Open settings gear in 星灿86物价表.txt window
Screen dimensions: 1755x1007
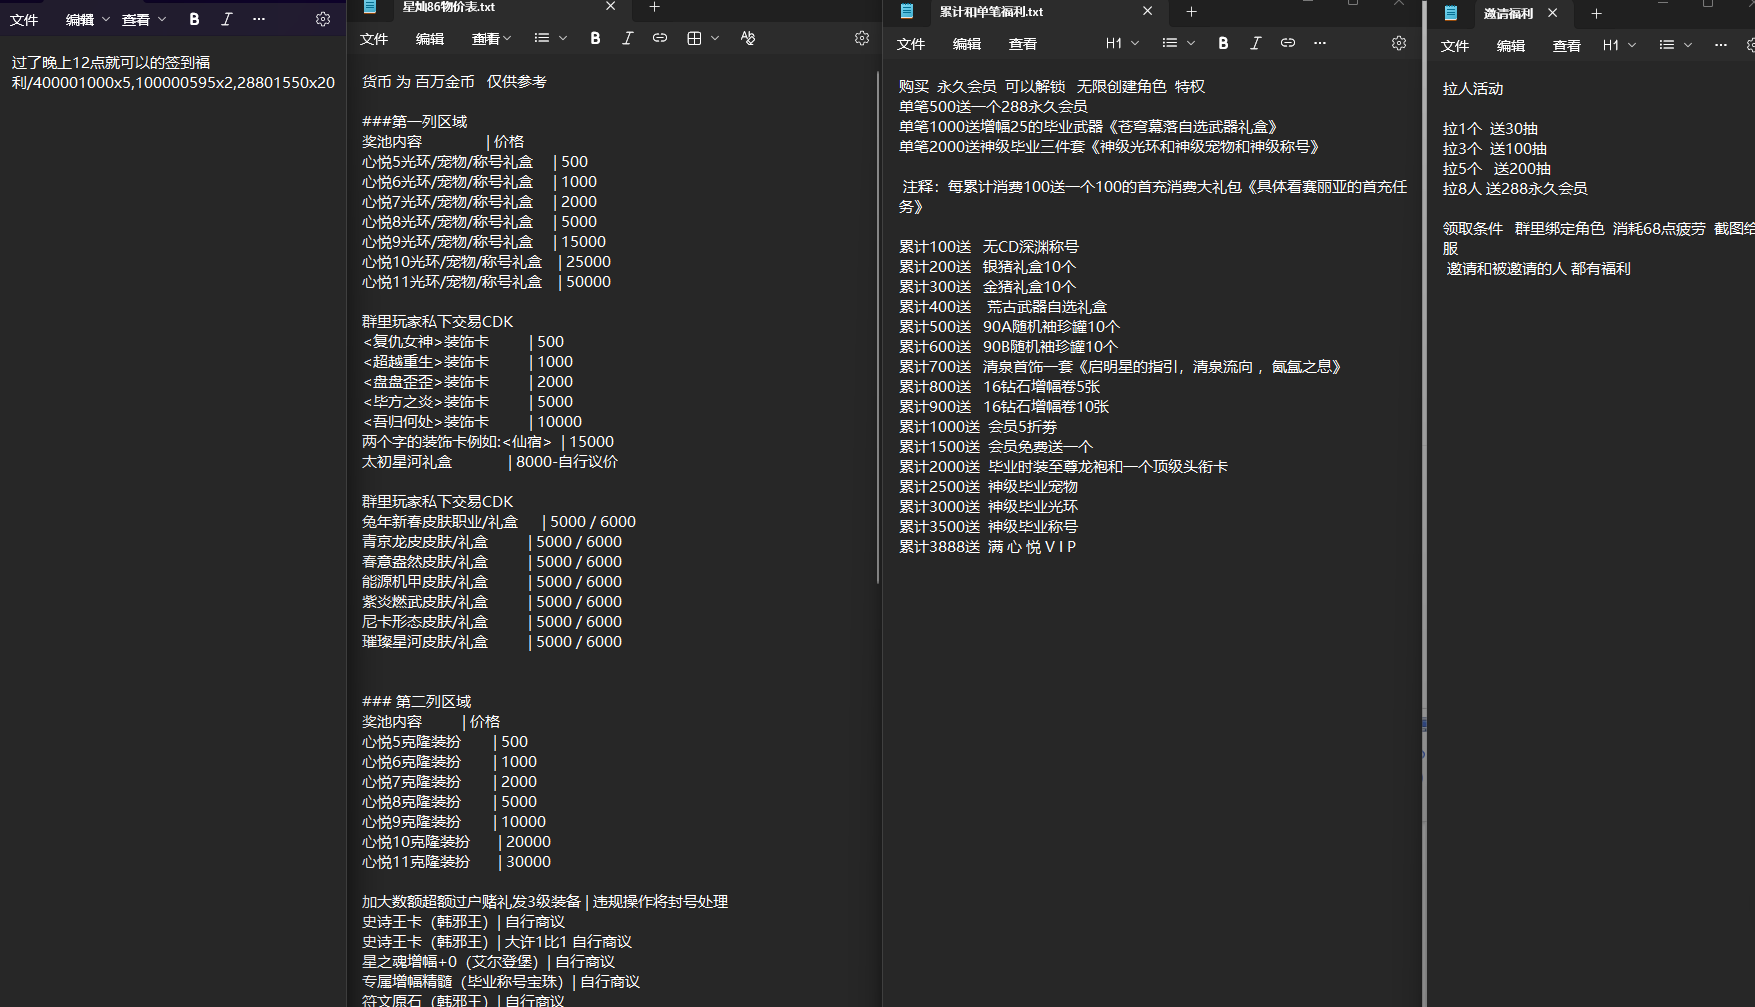861,38
